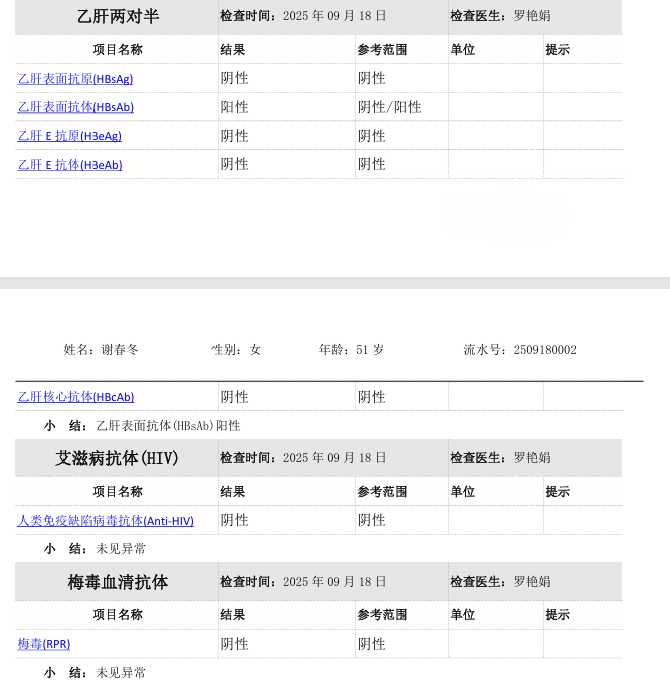Viewport: 670px width, 684px height.
Task: Open the 乙肝表面抗原(HBsAg) link
Action: coord(75,79)
